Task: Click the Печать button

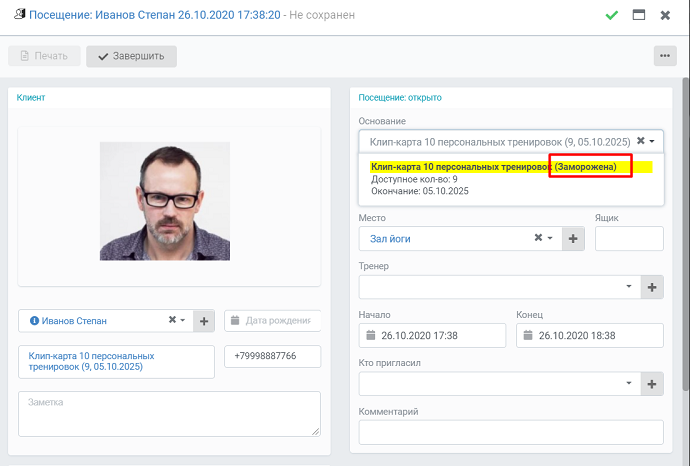Action: 44,56
